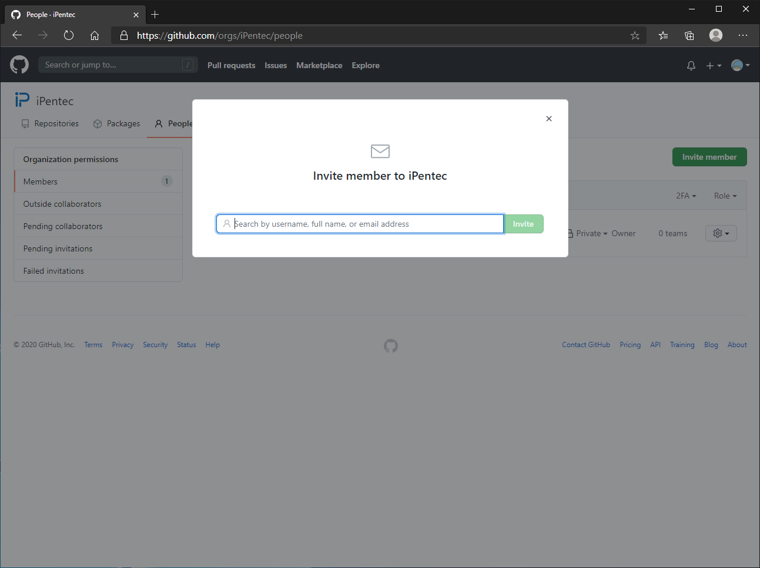Open the Training footer link
The width and height of the screenshot is (760, 568).
[682, 345]
